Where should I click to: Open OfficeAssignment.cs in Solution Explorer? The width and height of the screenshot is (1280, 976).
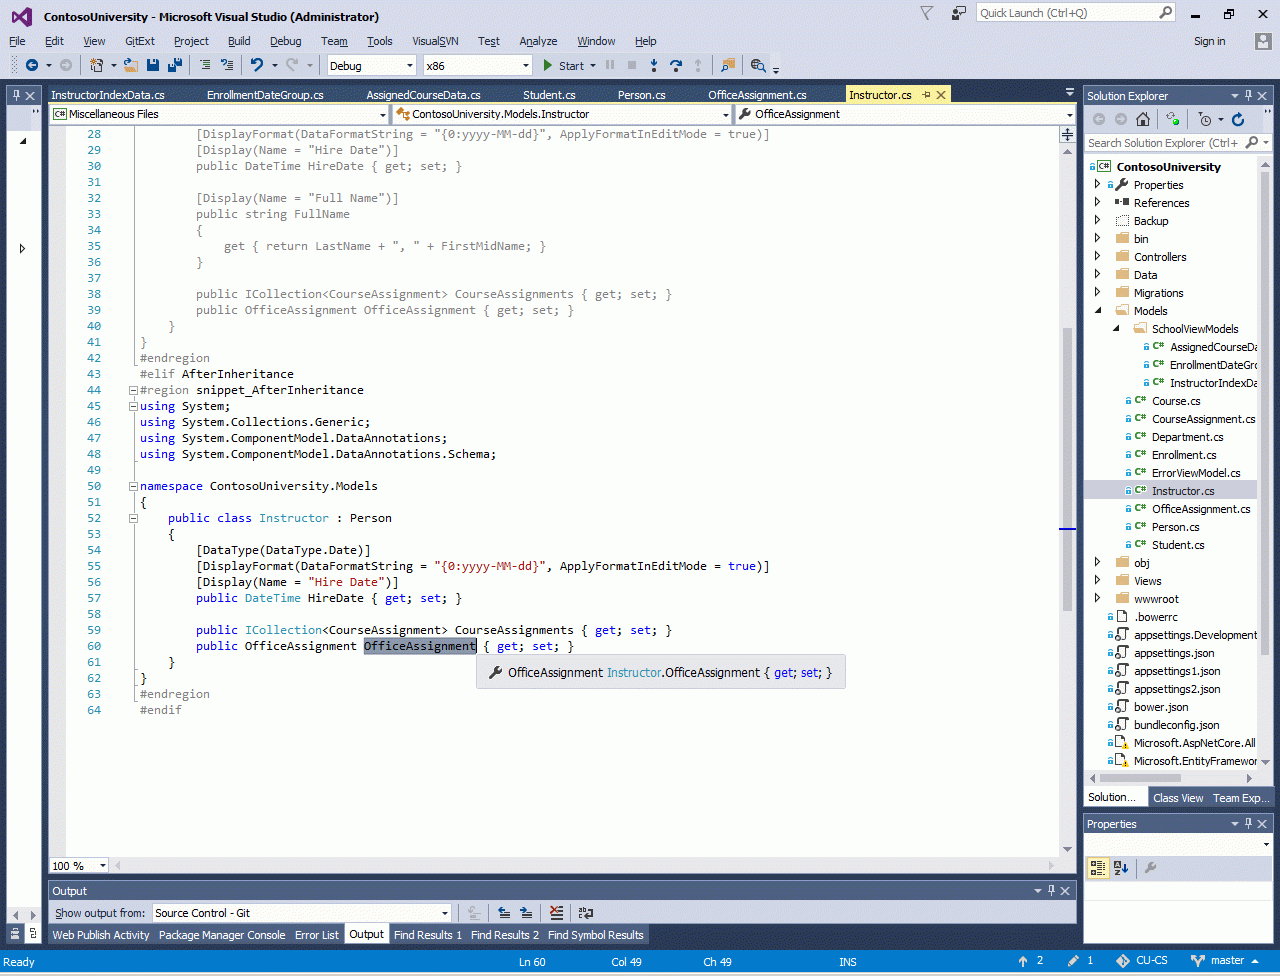click(1201, 509)
